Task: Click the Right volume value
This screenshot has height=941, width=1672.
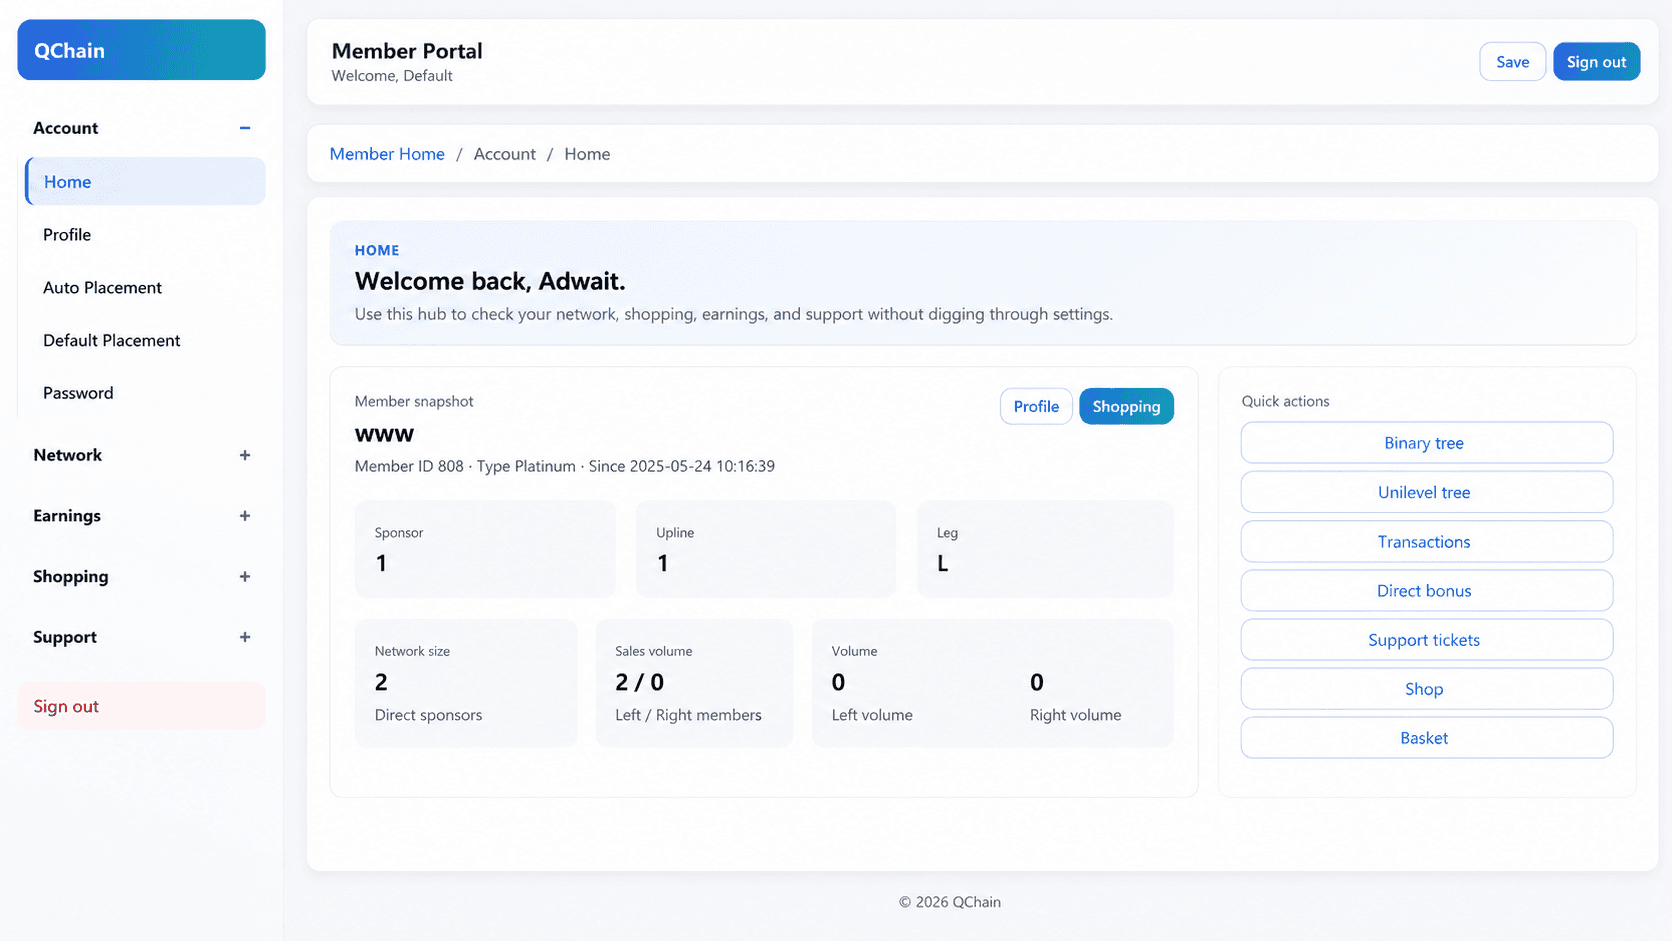Action: click(x=1037, y=682)
